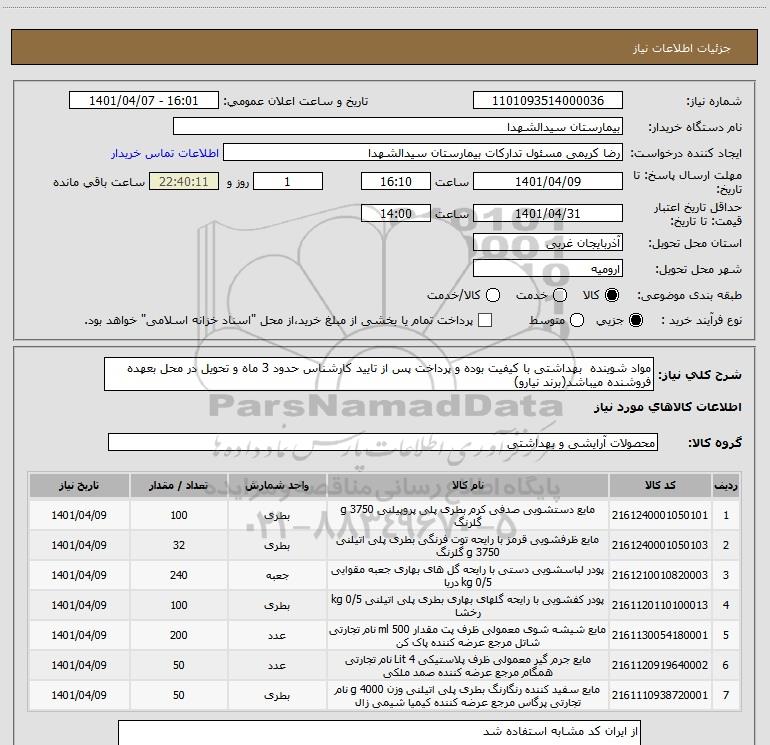Viewport: 770px width, 745px height.
Task: Select the جزیی purchase type radio
Action: [635, 320]
